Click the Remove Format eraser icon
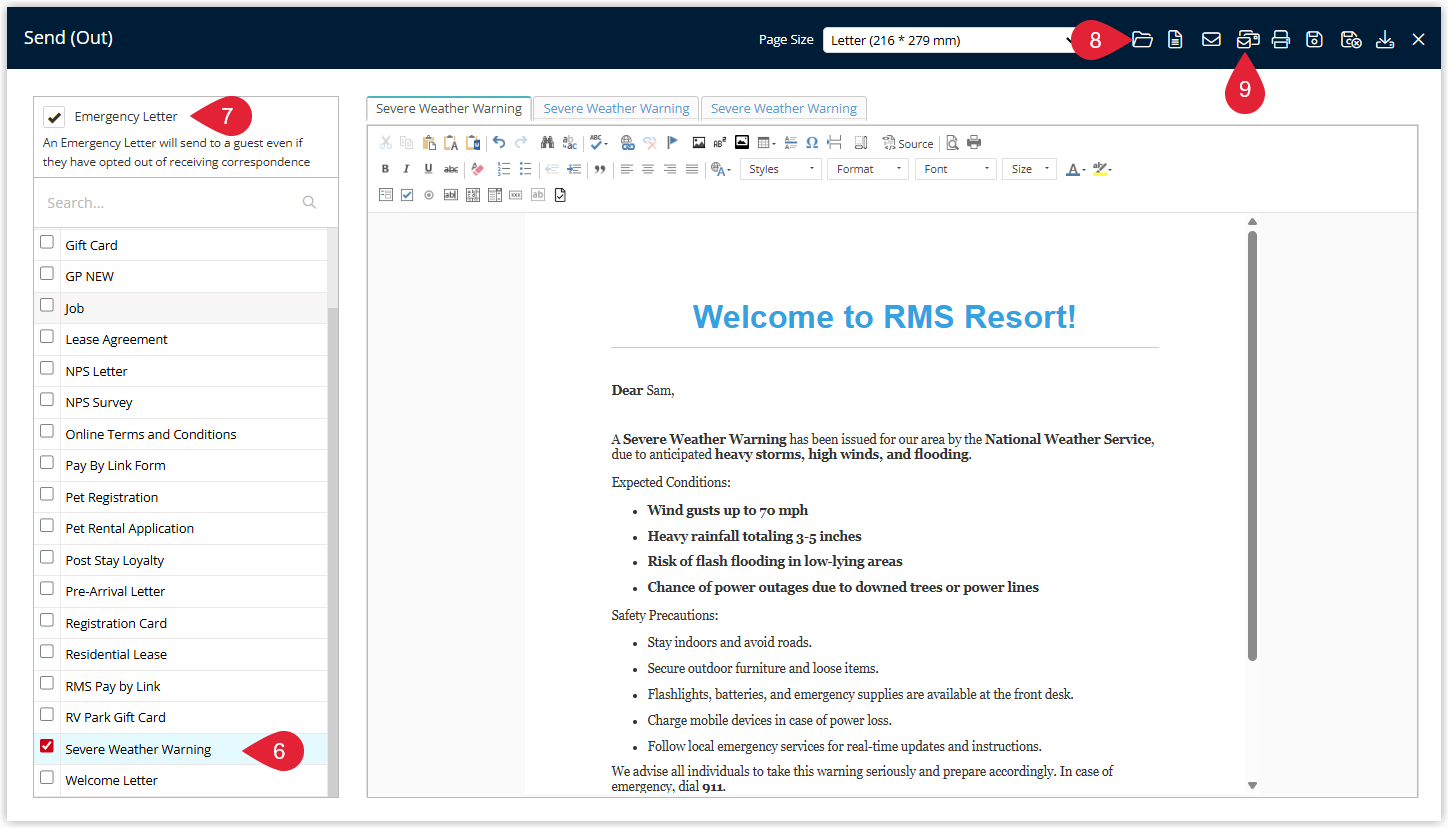 pyautogui.click(x=477, y=169)
